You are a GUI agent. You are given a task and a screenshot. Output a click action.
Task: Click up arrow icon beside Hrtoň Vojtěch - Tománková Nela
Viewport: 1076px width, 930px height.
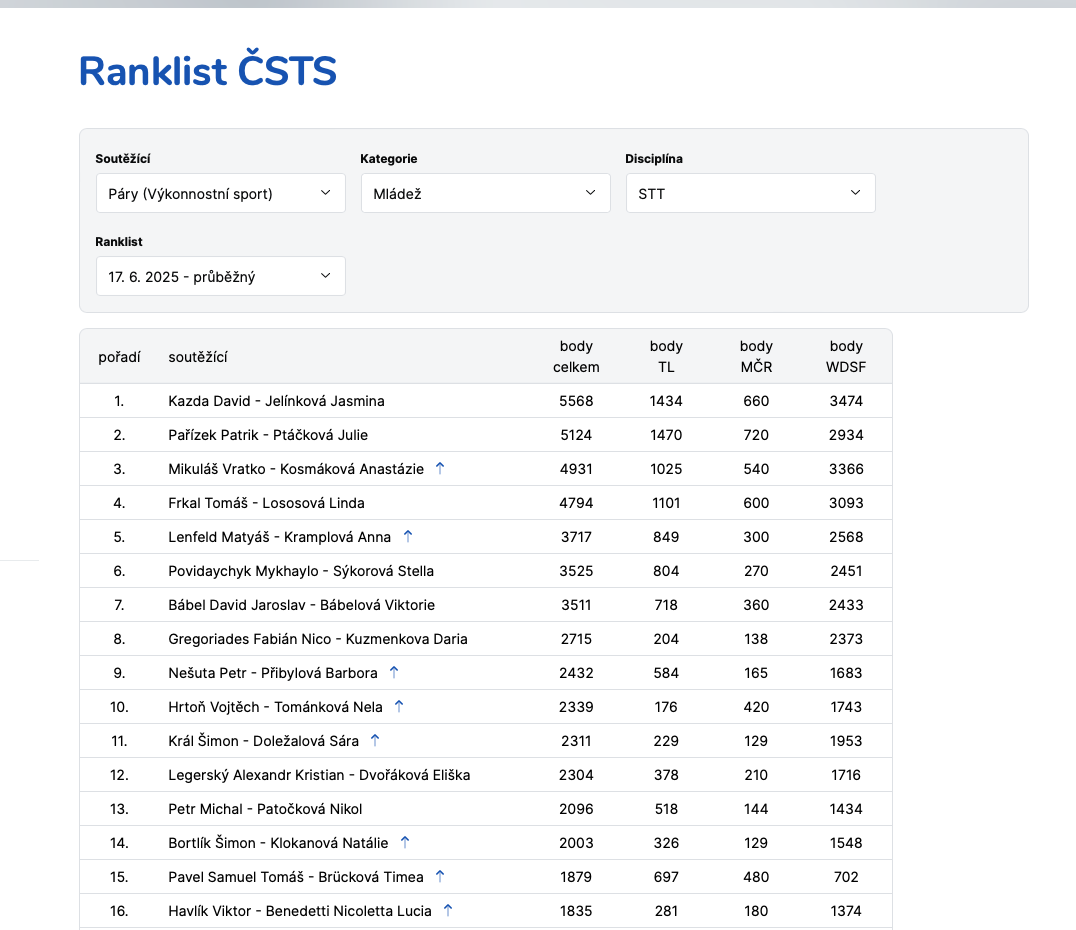click(x=399, y=706)
